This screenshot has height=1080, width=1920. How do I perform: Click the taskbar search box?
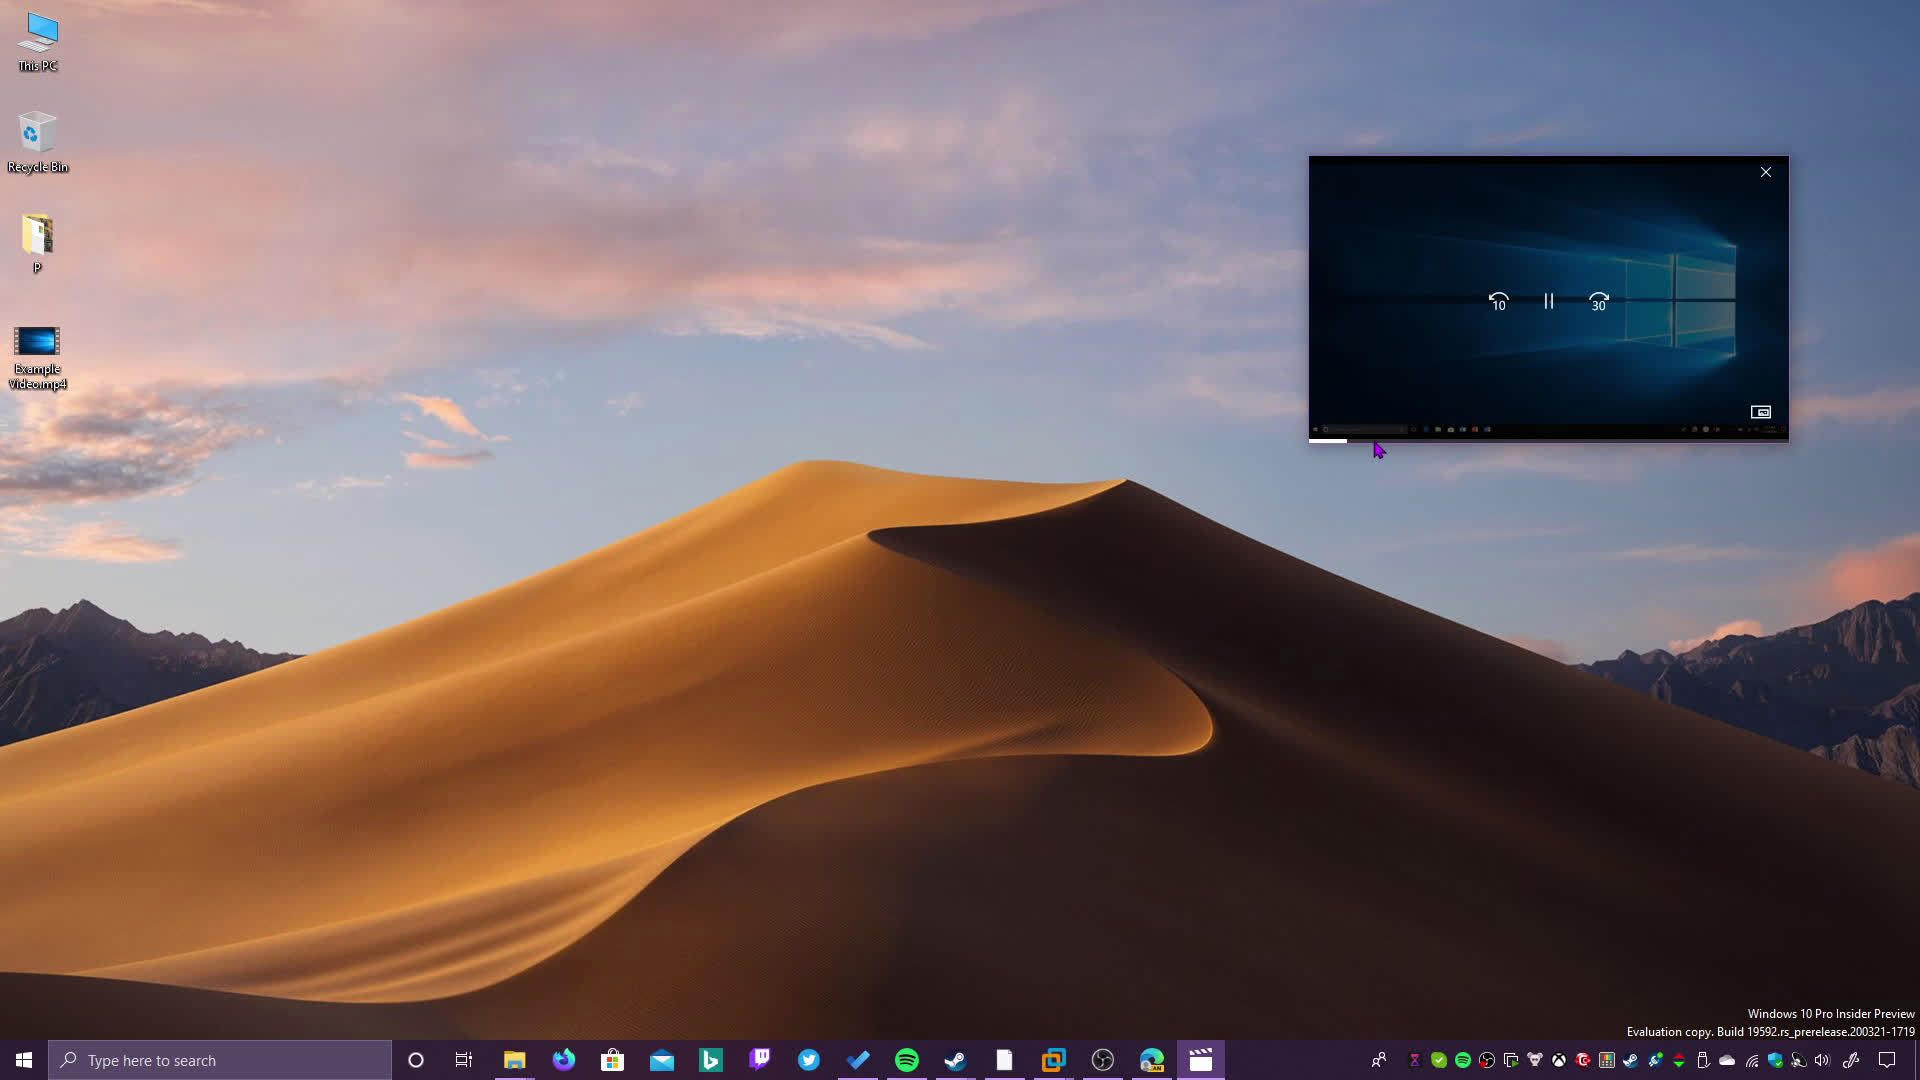[220, 1059]
